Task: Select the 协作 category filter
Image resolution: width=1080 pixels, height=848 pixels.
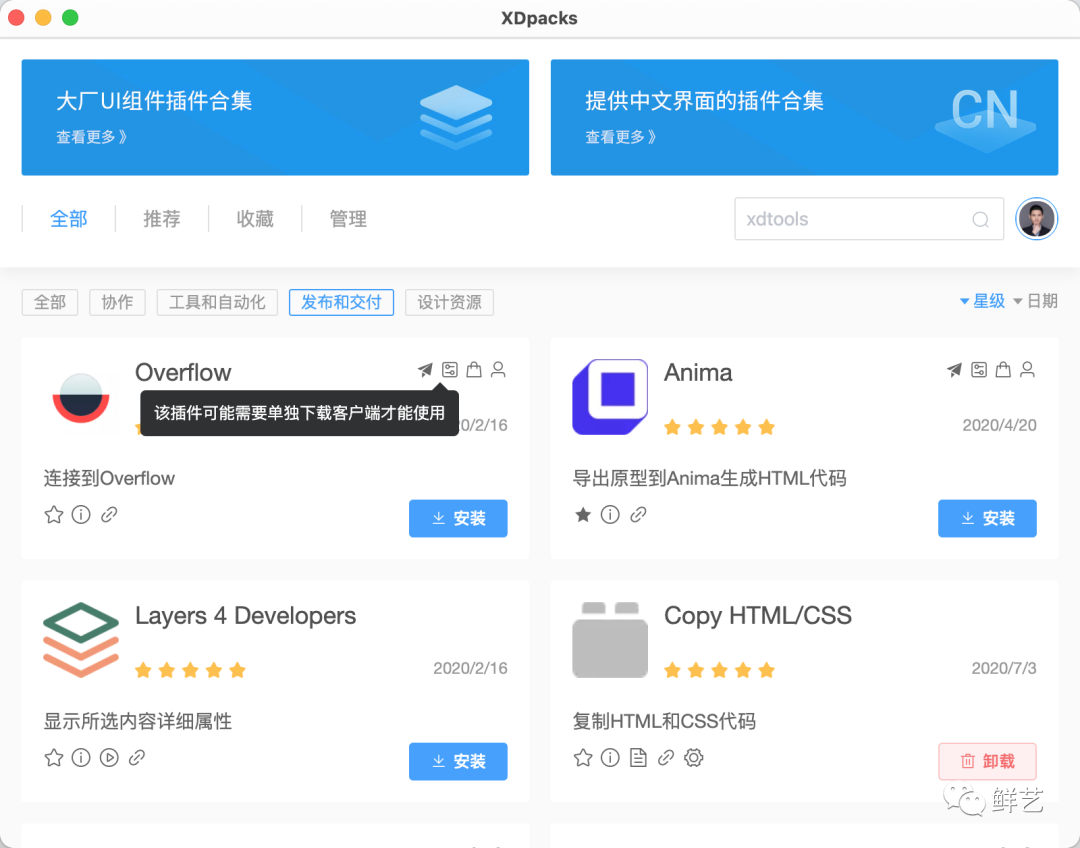Action: tap(117, 302)
